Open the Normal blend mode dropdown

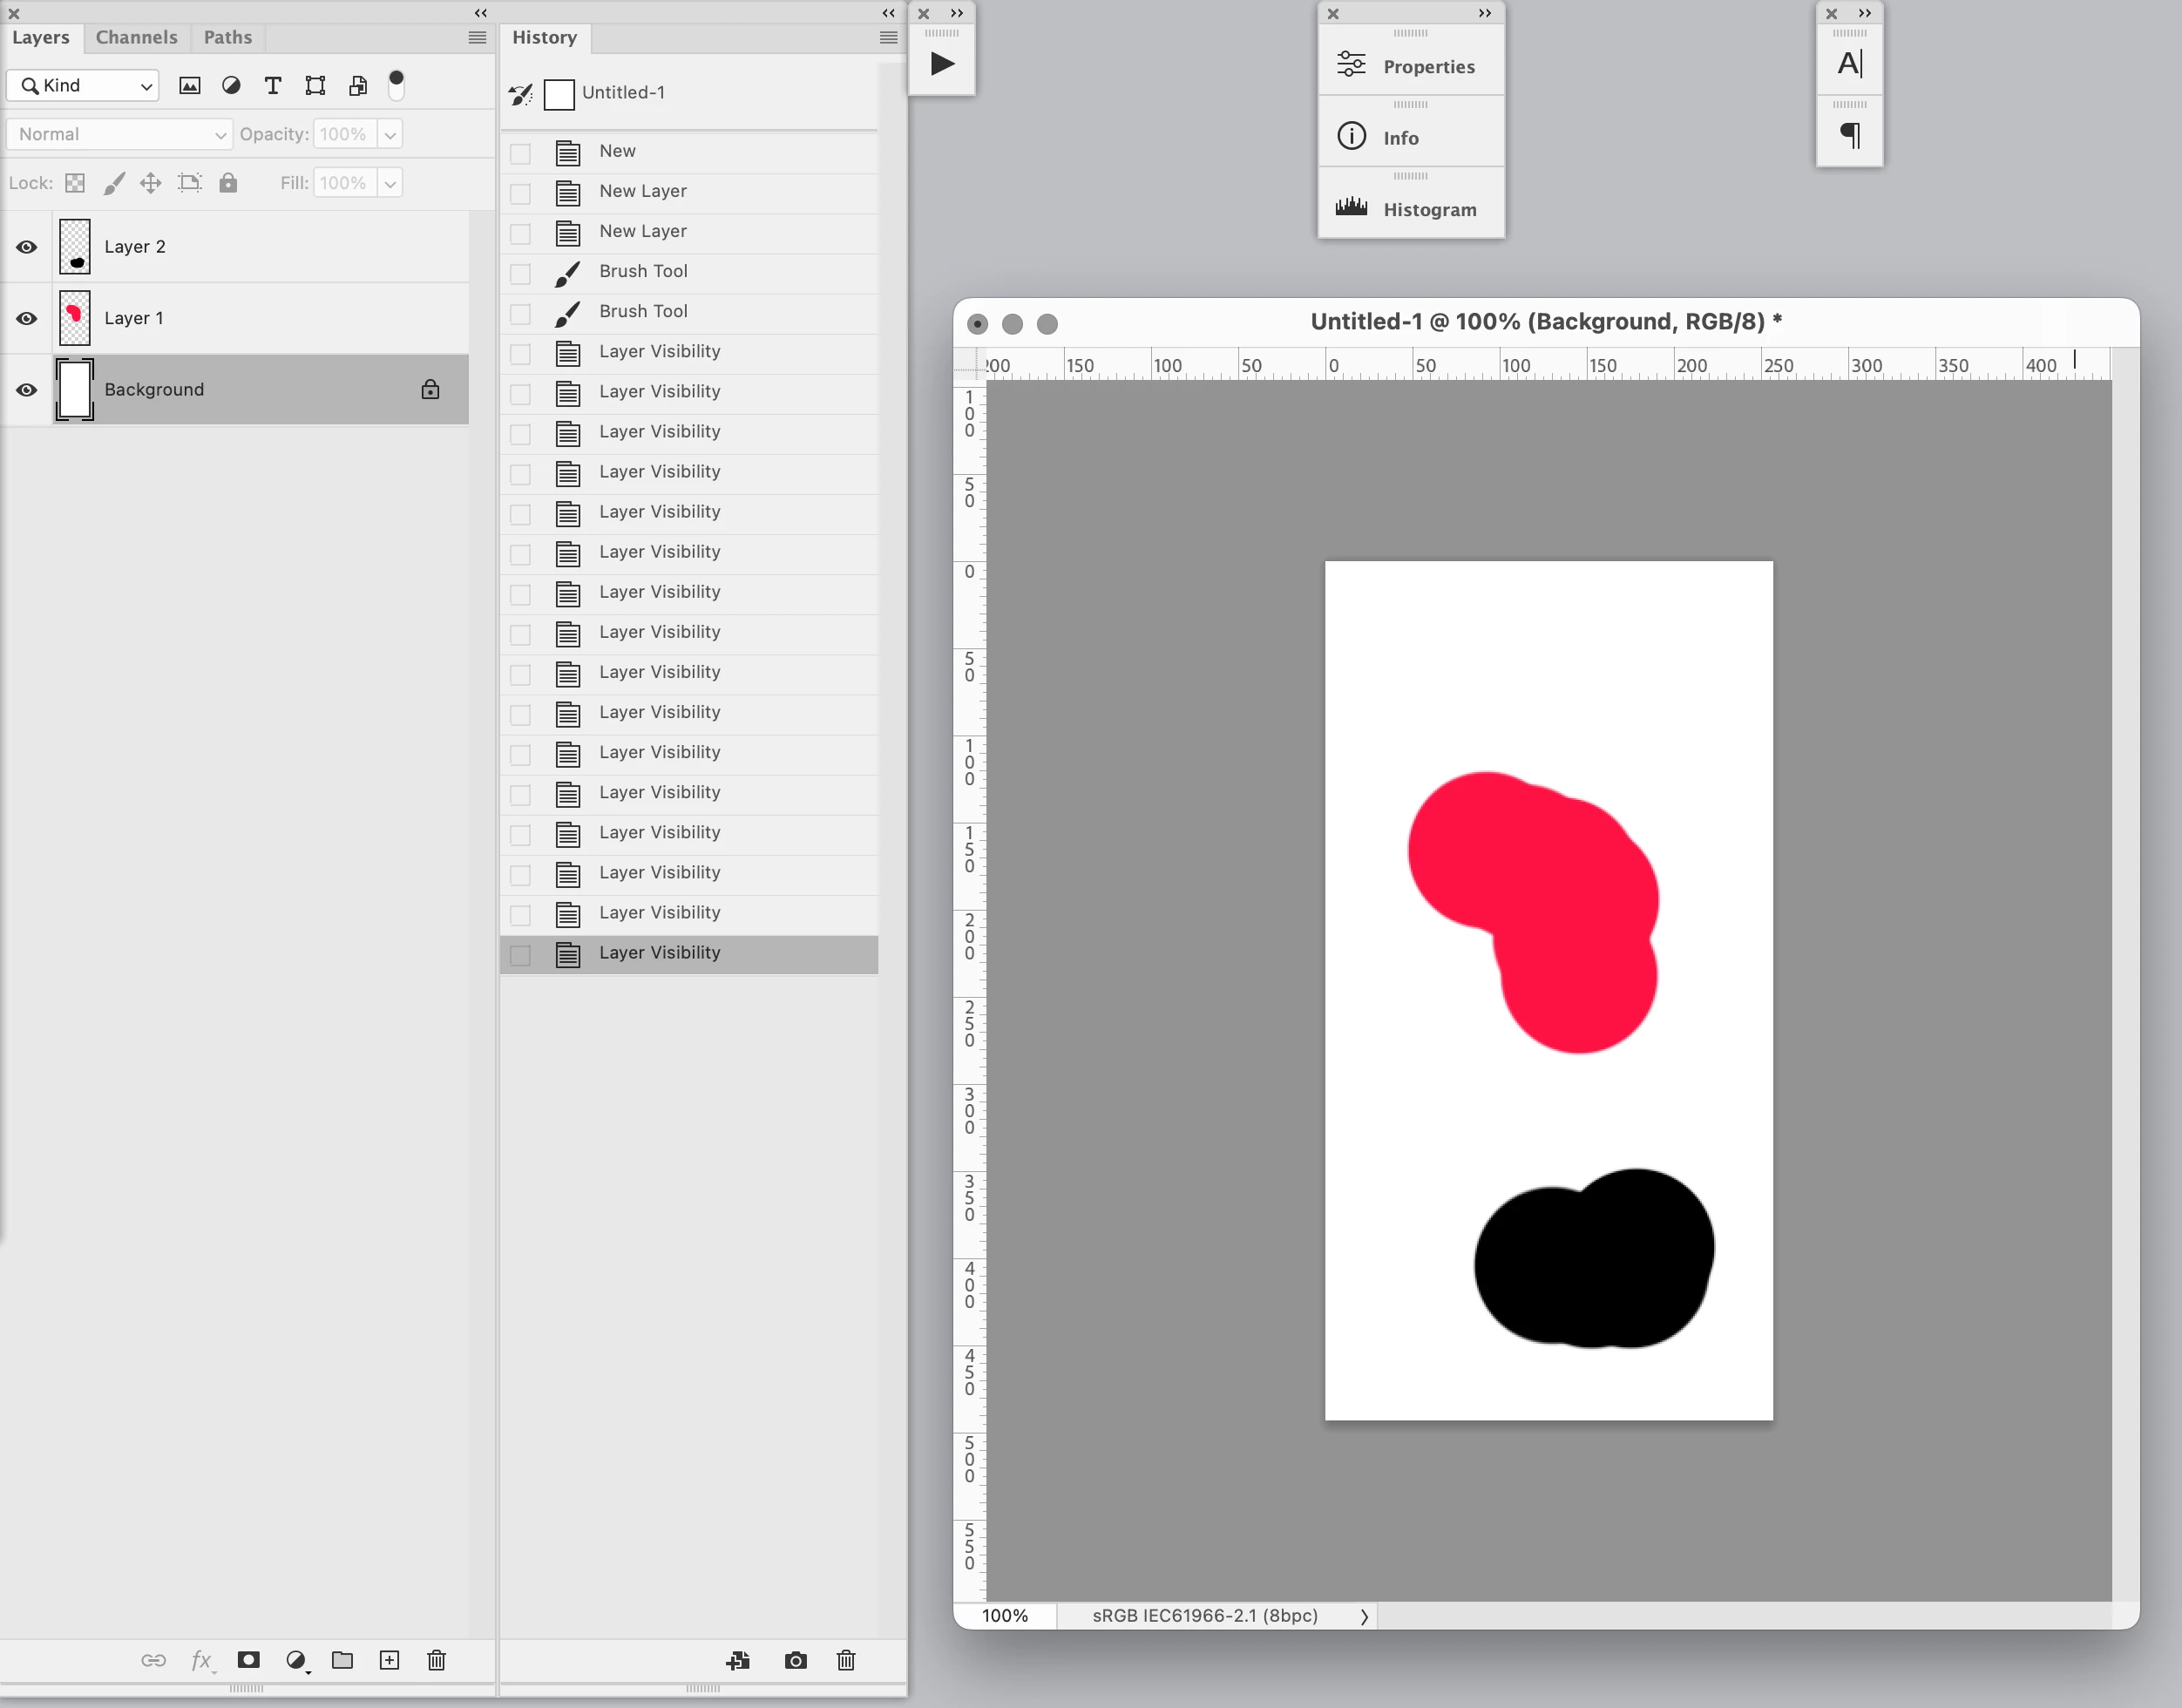(119, 134)
